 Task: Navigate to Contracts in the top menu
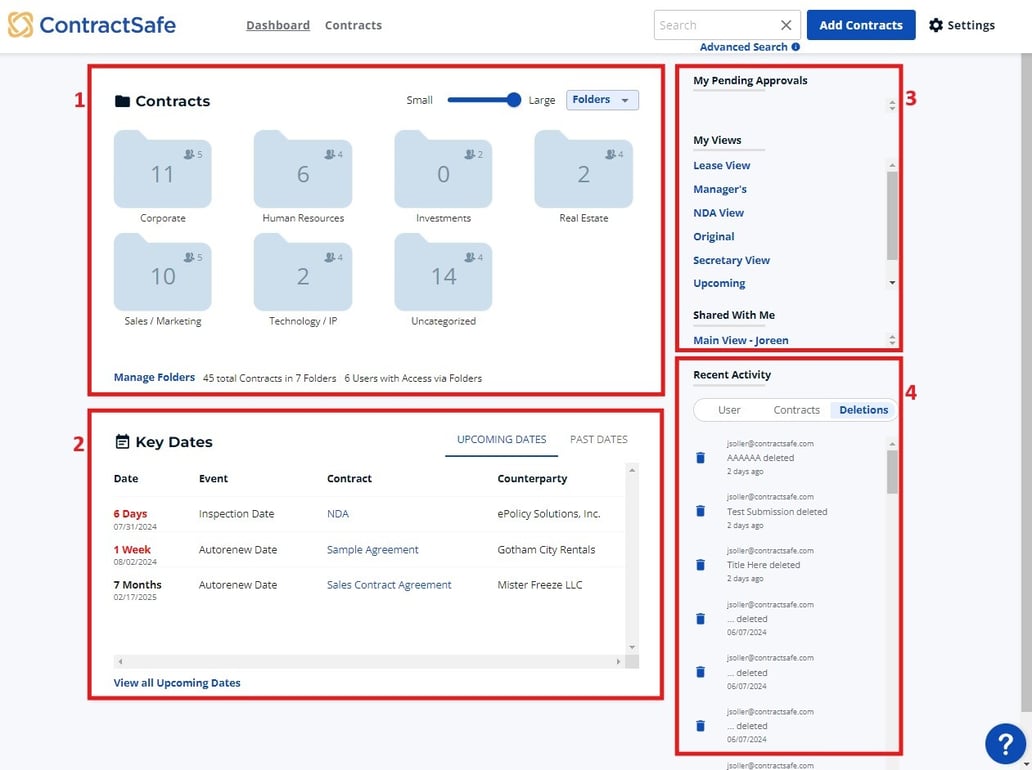pos(353,25)
